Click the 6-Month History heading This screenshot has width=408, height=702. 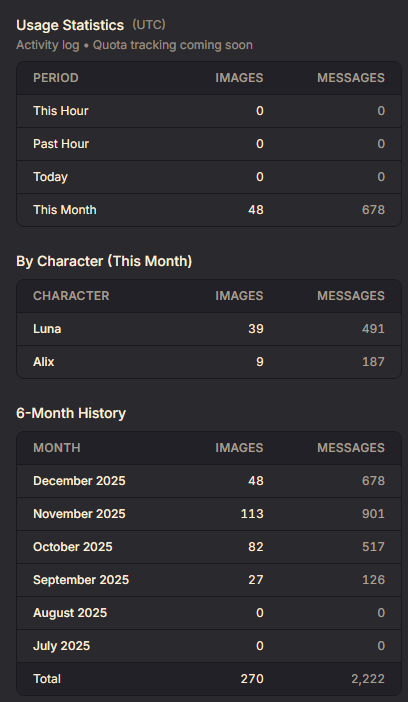[71, 413]
